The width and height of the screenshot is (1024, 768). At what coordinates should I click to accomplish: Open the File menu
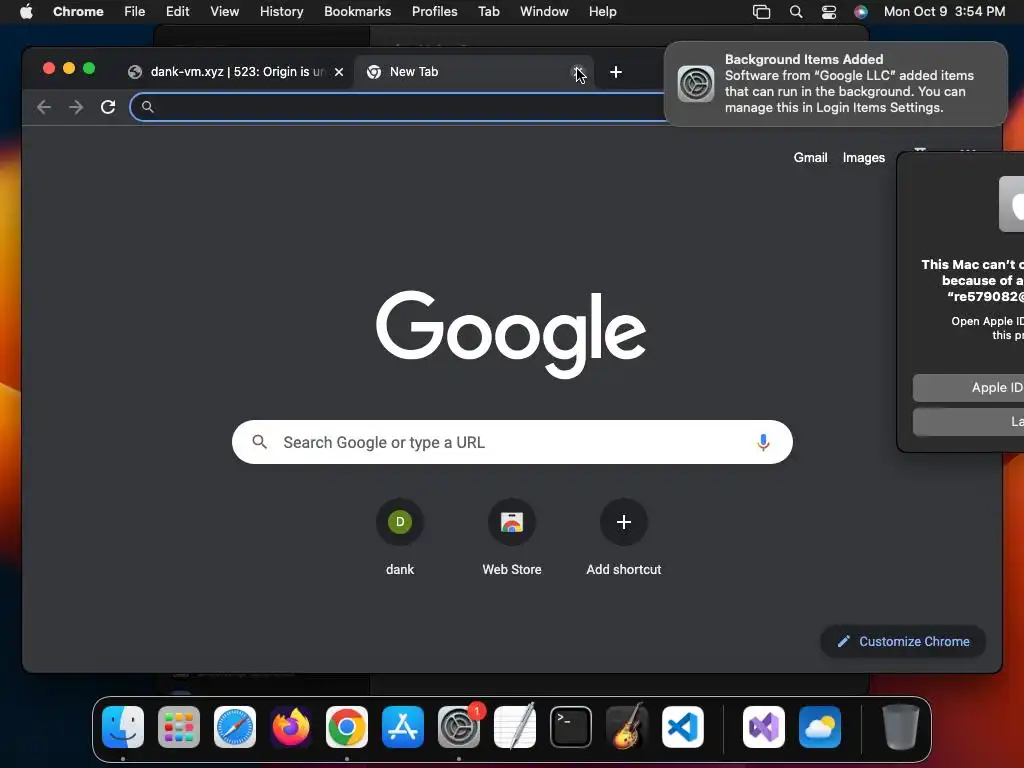click(135, 12)
